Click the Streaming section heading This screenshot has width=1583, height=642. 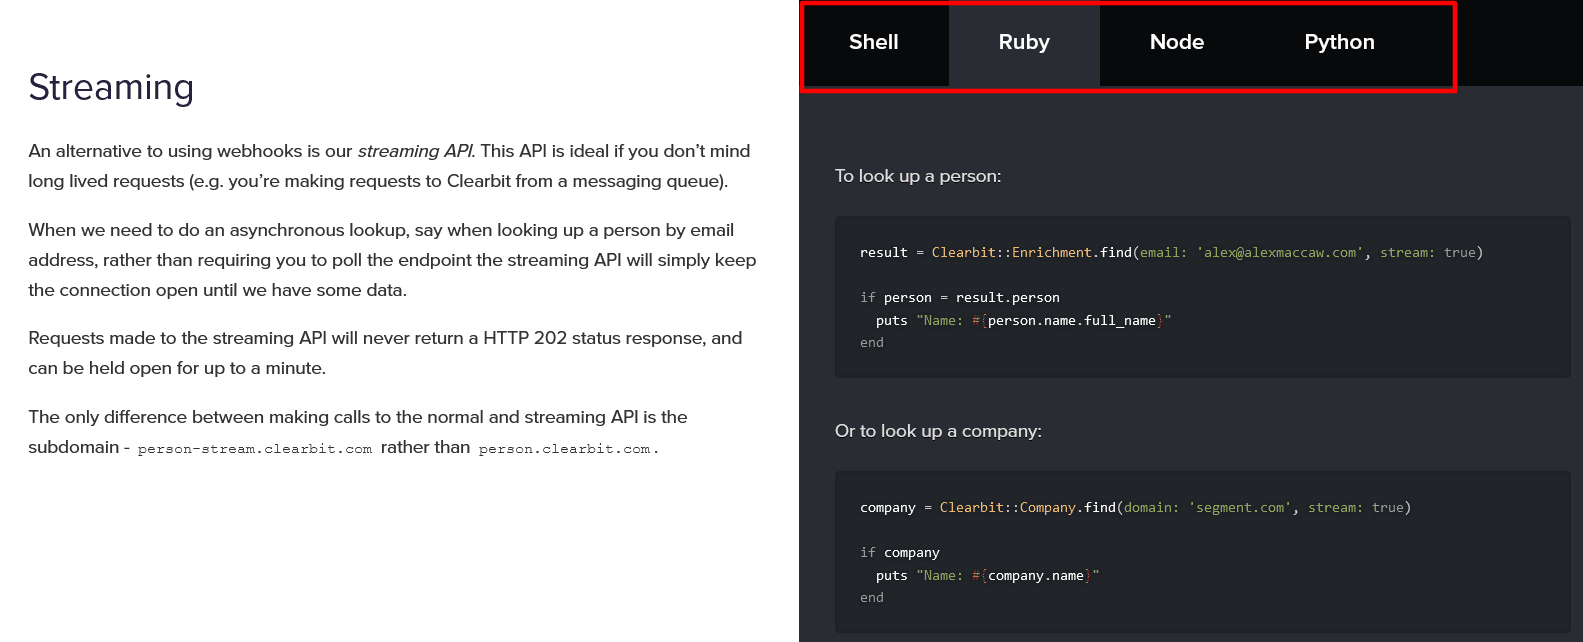click(111, 88)
